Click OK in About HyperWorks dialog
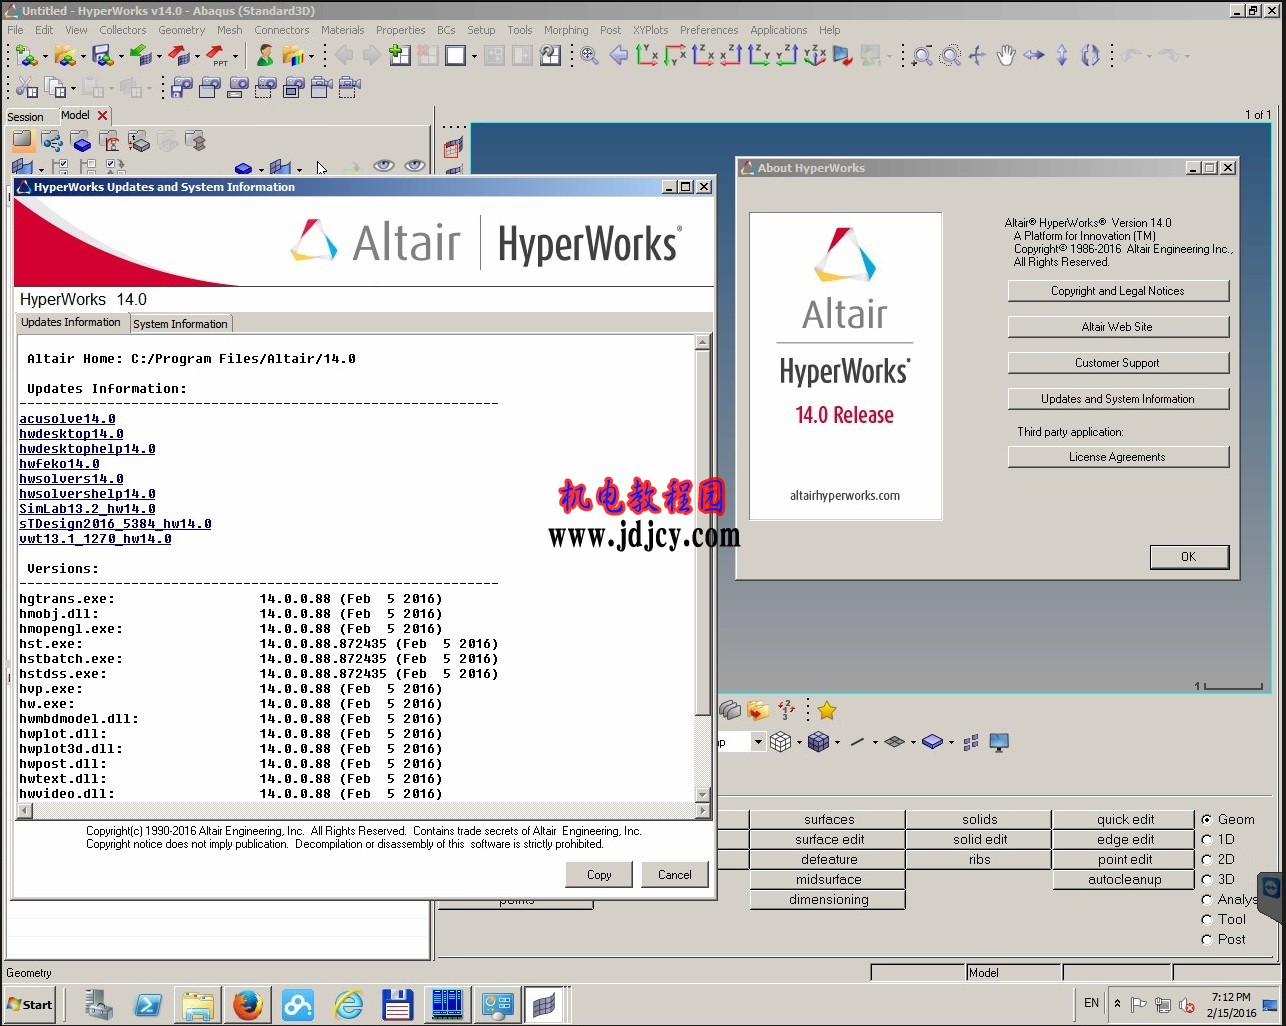Image resolution: width=1286 pixels, height=1026 pixels. [x=1189, y=557]
